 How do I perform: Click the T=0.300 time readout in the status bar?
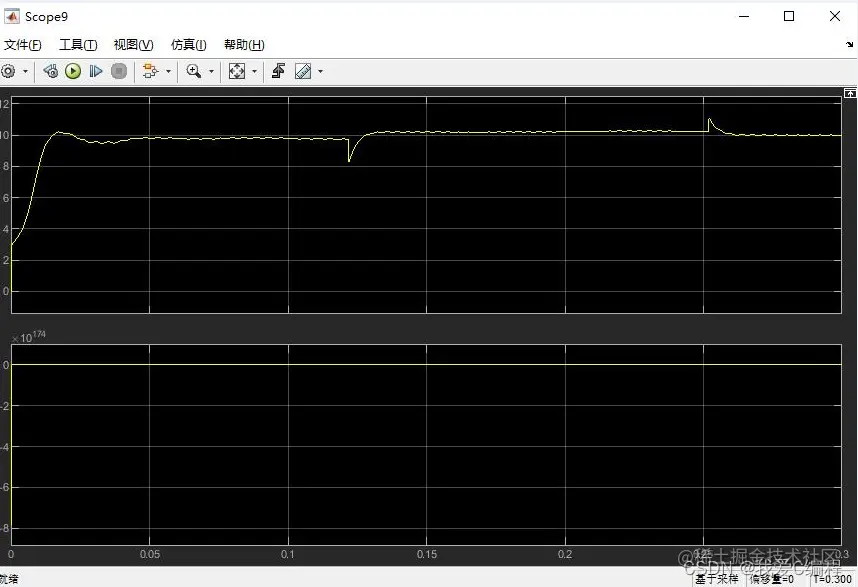coord(832,579)
